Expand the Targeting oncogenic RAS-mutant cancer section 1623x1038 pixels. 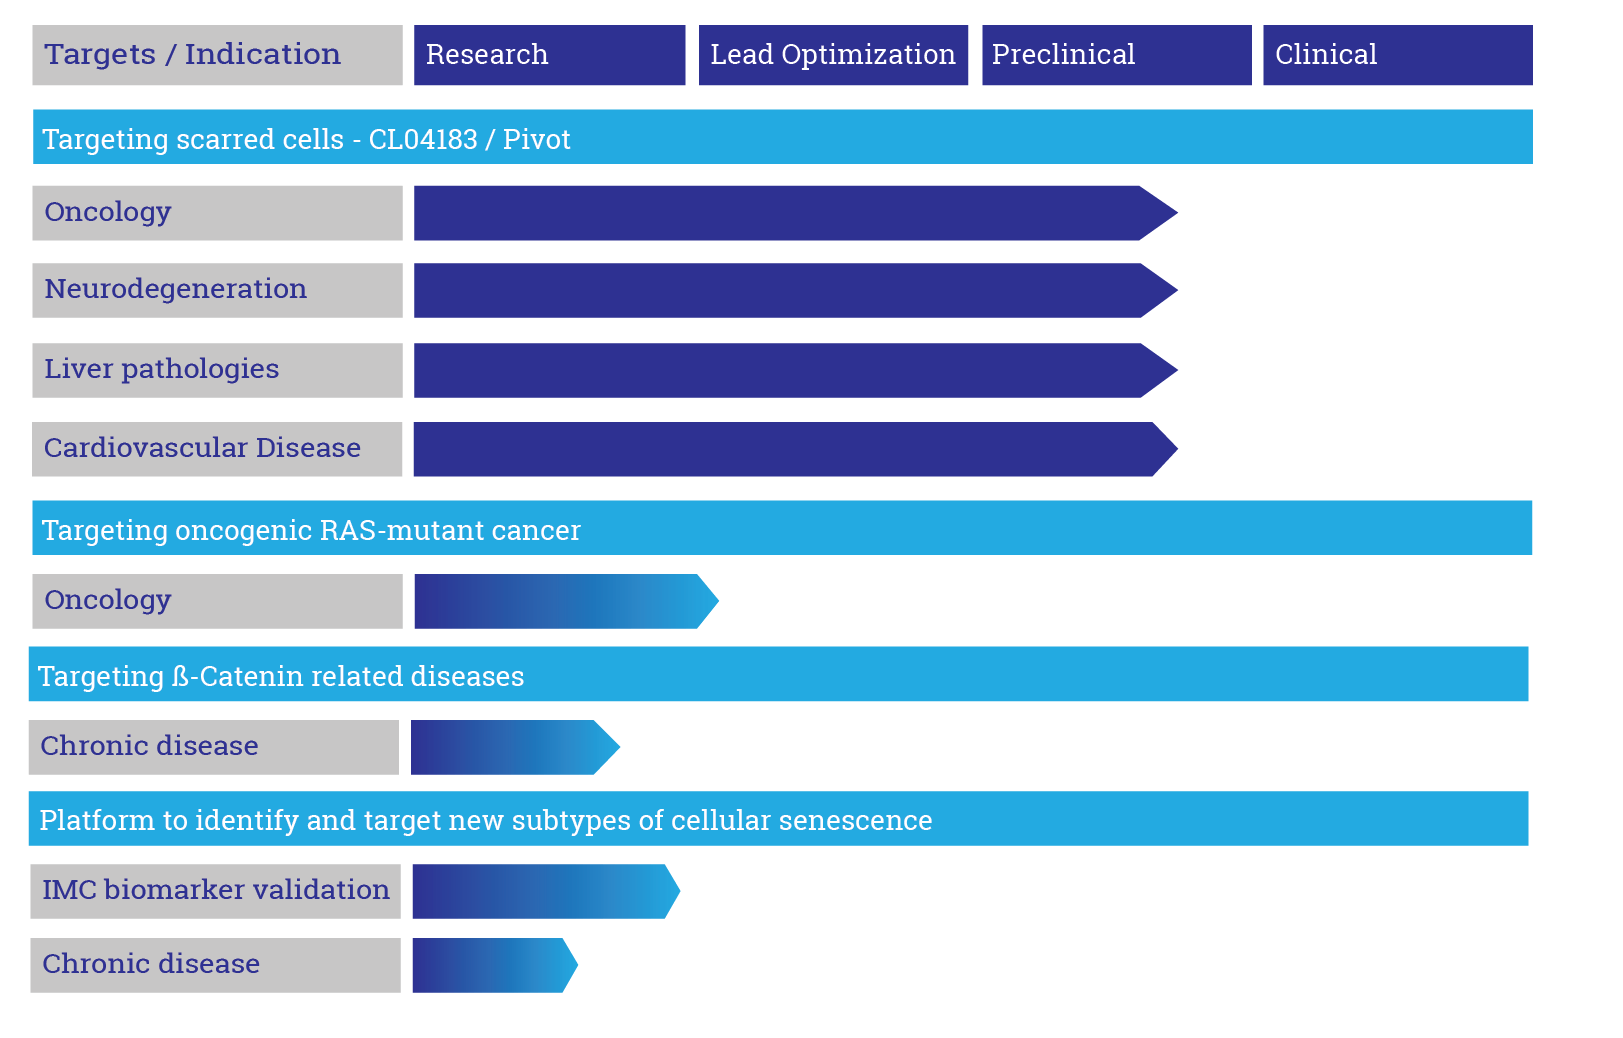pyautogui.click(x=782, y=528)
